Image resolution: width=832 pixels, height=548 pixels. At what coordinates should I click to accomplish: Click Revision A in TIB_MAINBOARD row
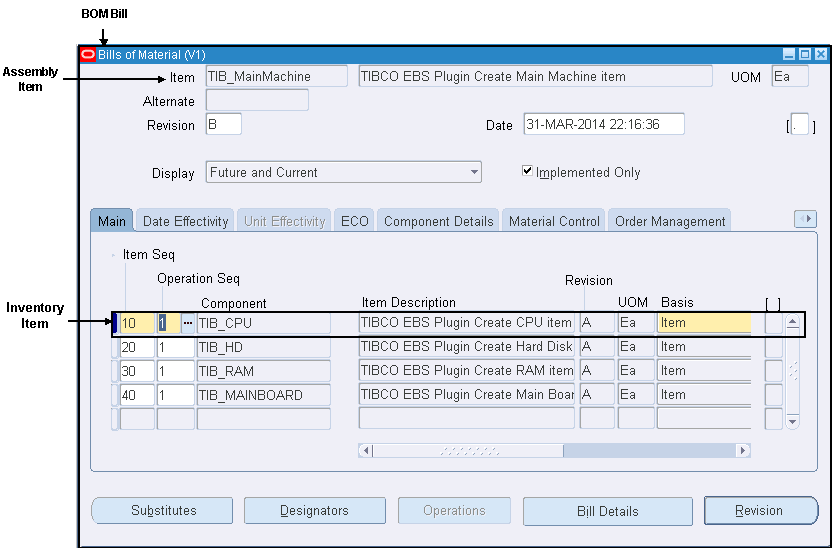pos(597,394)
